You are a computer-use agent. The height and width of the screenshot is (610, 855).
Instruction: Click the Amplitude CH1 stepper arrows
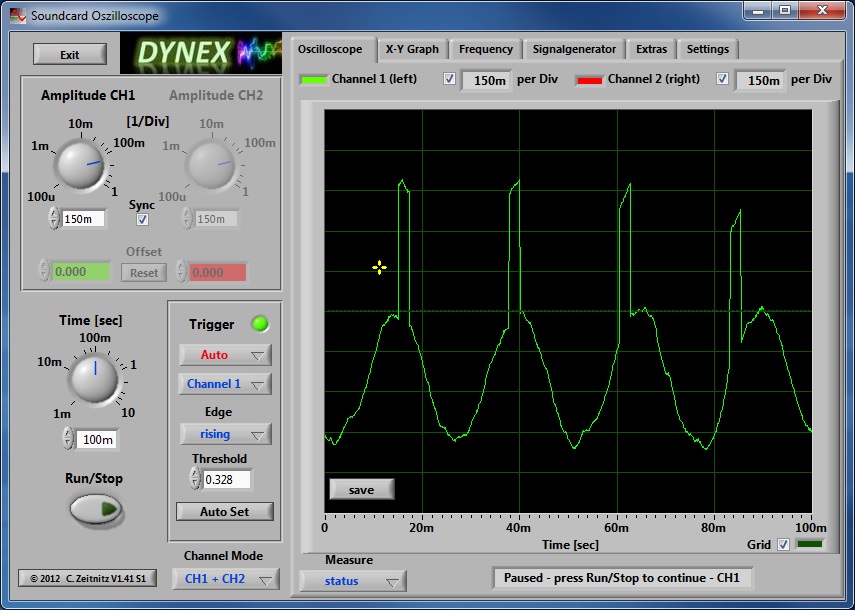click(x=53, y=218)
